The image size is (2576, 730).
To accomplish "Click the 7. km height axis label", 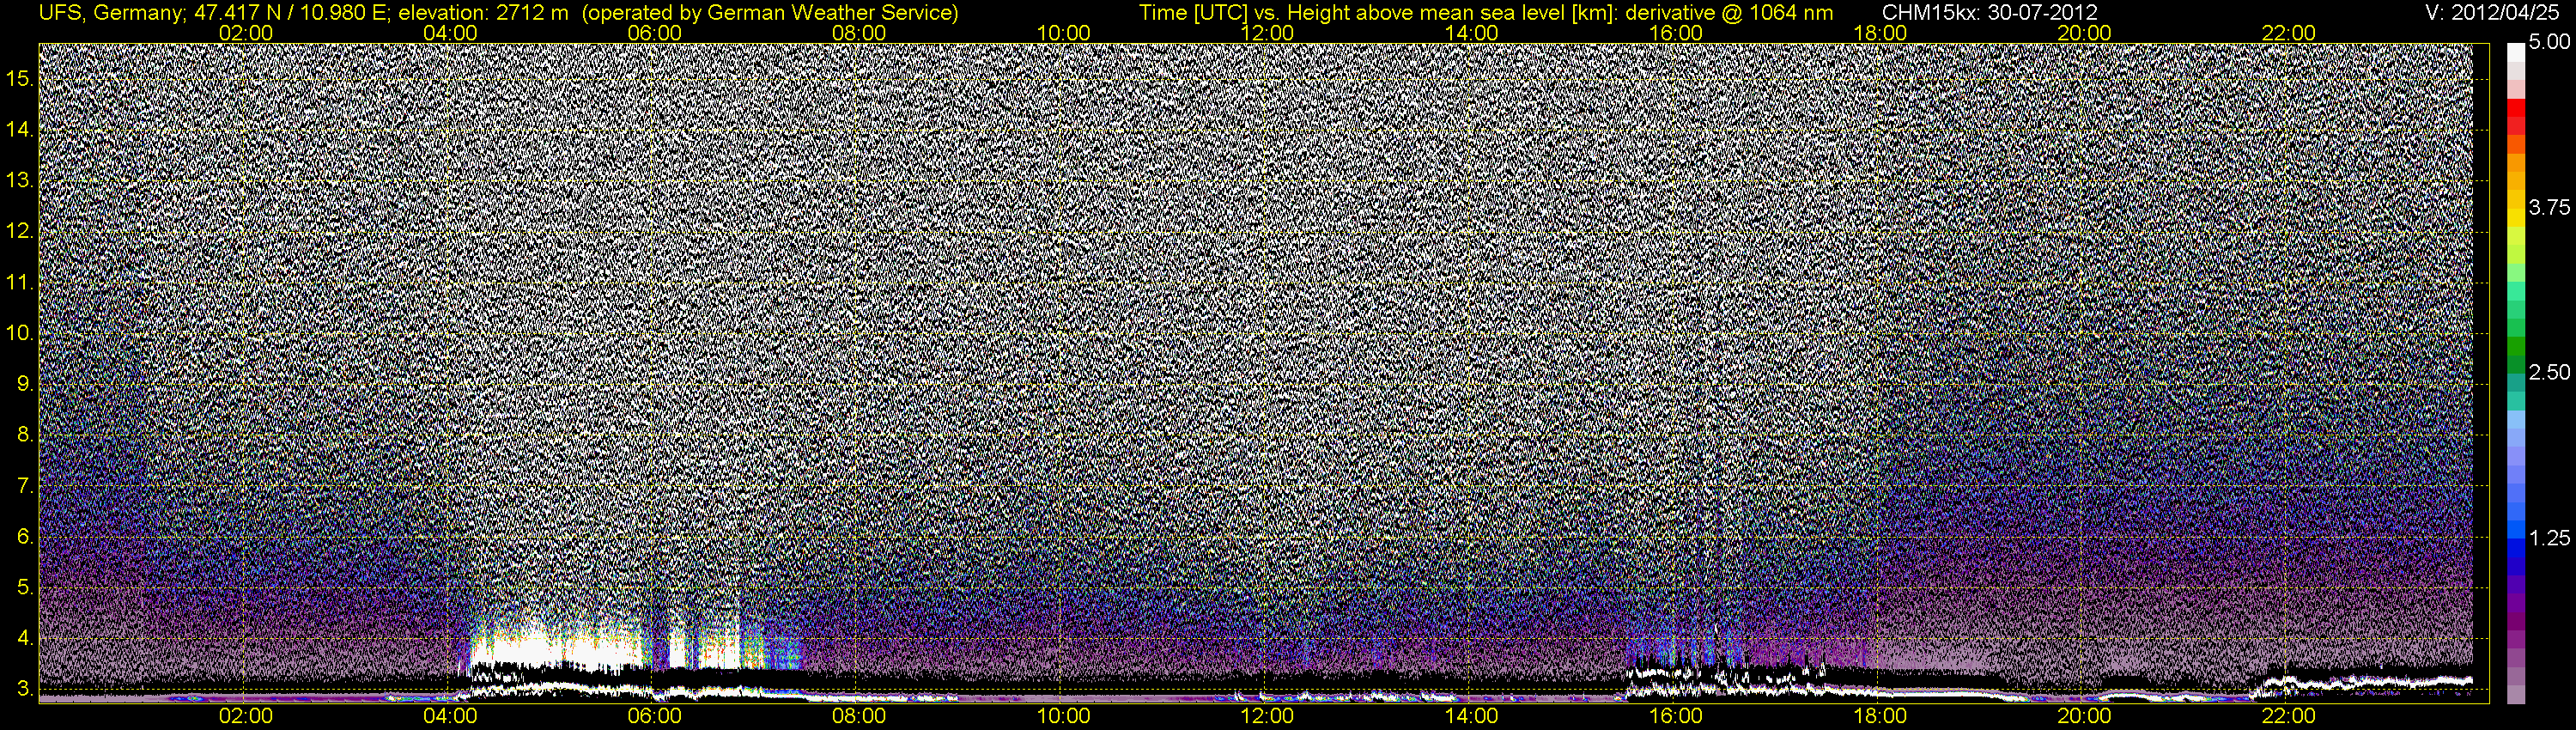I will click(x=26, y=486).
